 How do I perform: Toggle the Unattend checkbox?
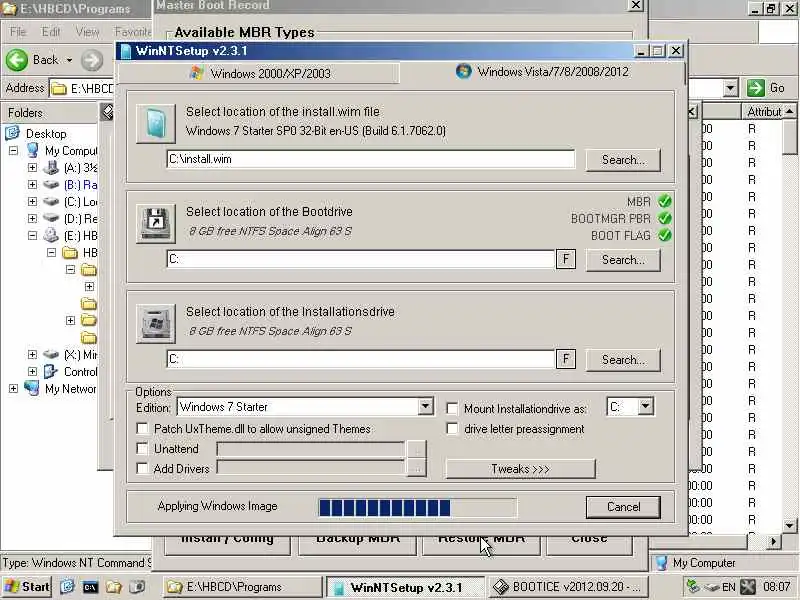[x=142, y=448]
